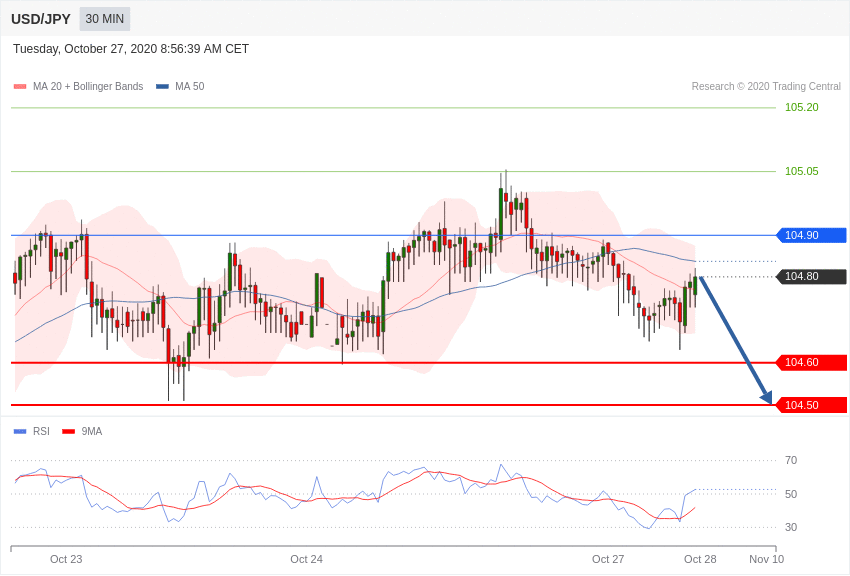
Task: Click the RSI legend label
Action: pos(41,431)
